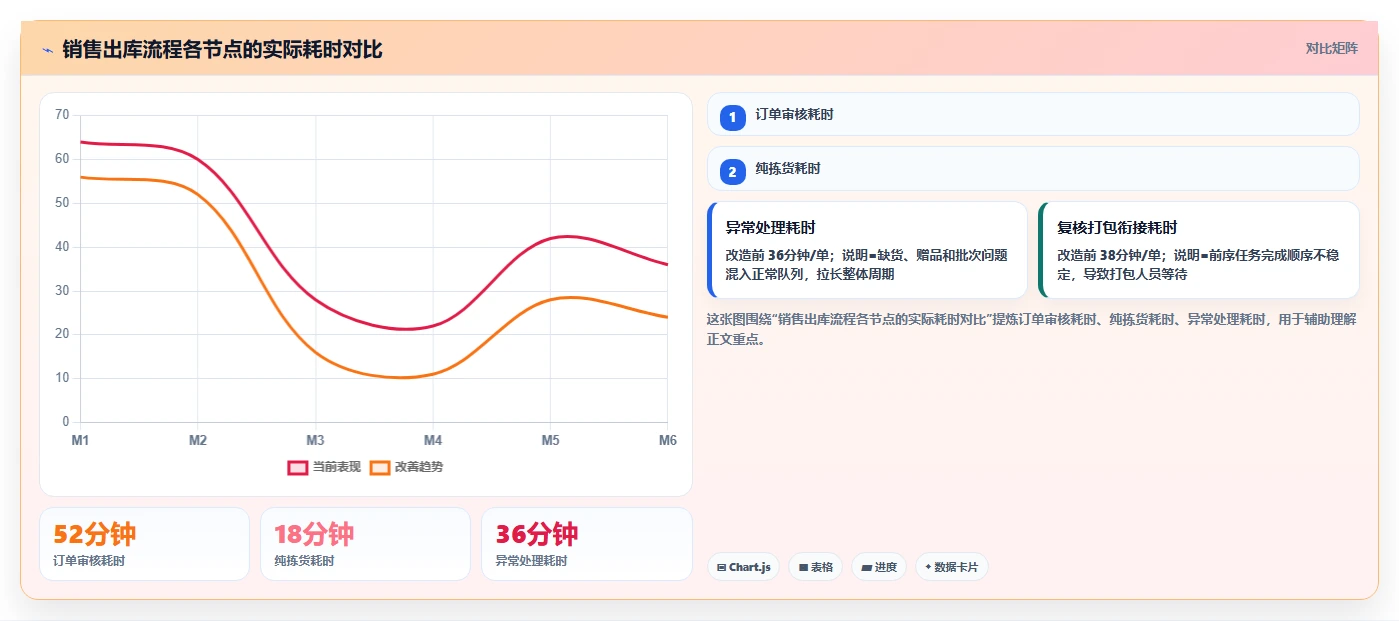Click the M3 axis label
Screen dimensions: 1399x621
[315, 440]
